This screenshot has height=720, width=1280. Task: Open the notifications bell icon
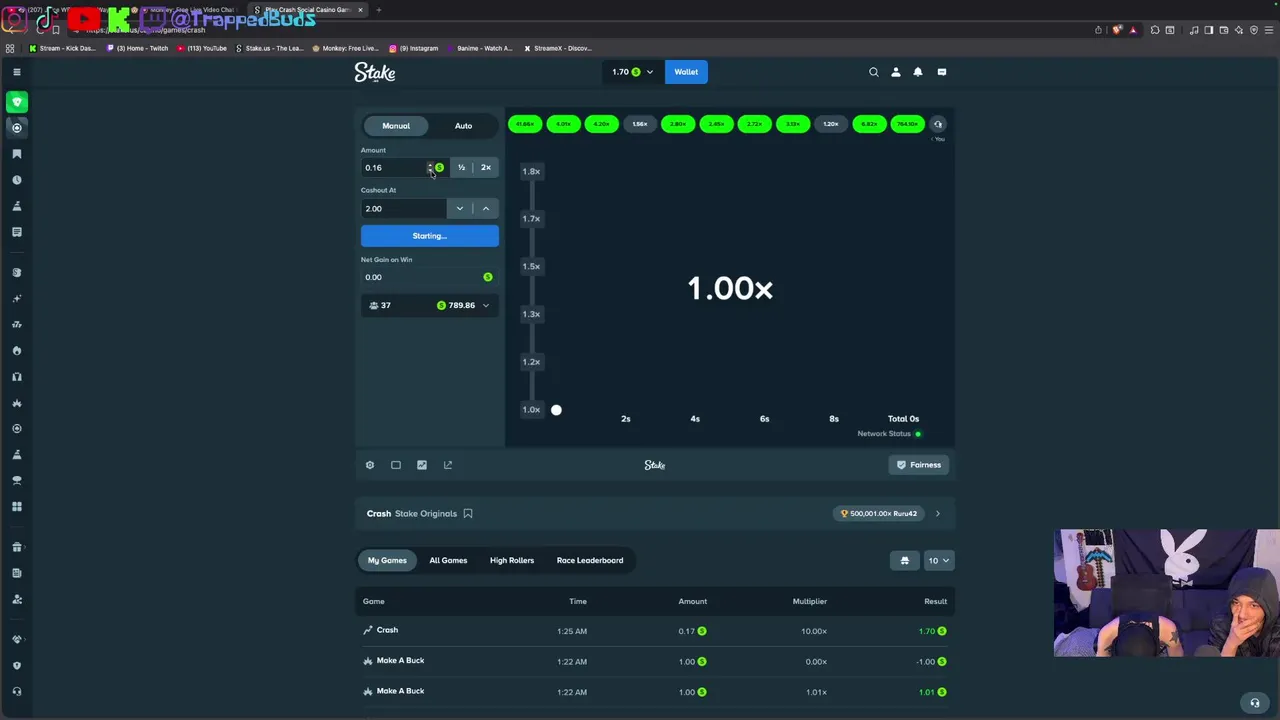(x=918, y=72)
